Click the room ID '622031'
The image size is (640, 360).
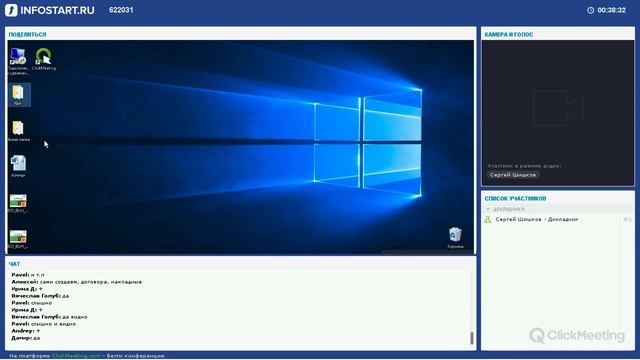tap(121, 10)
